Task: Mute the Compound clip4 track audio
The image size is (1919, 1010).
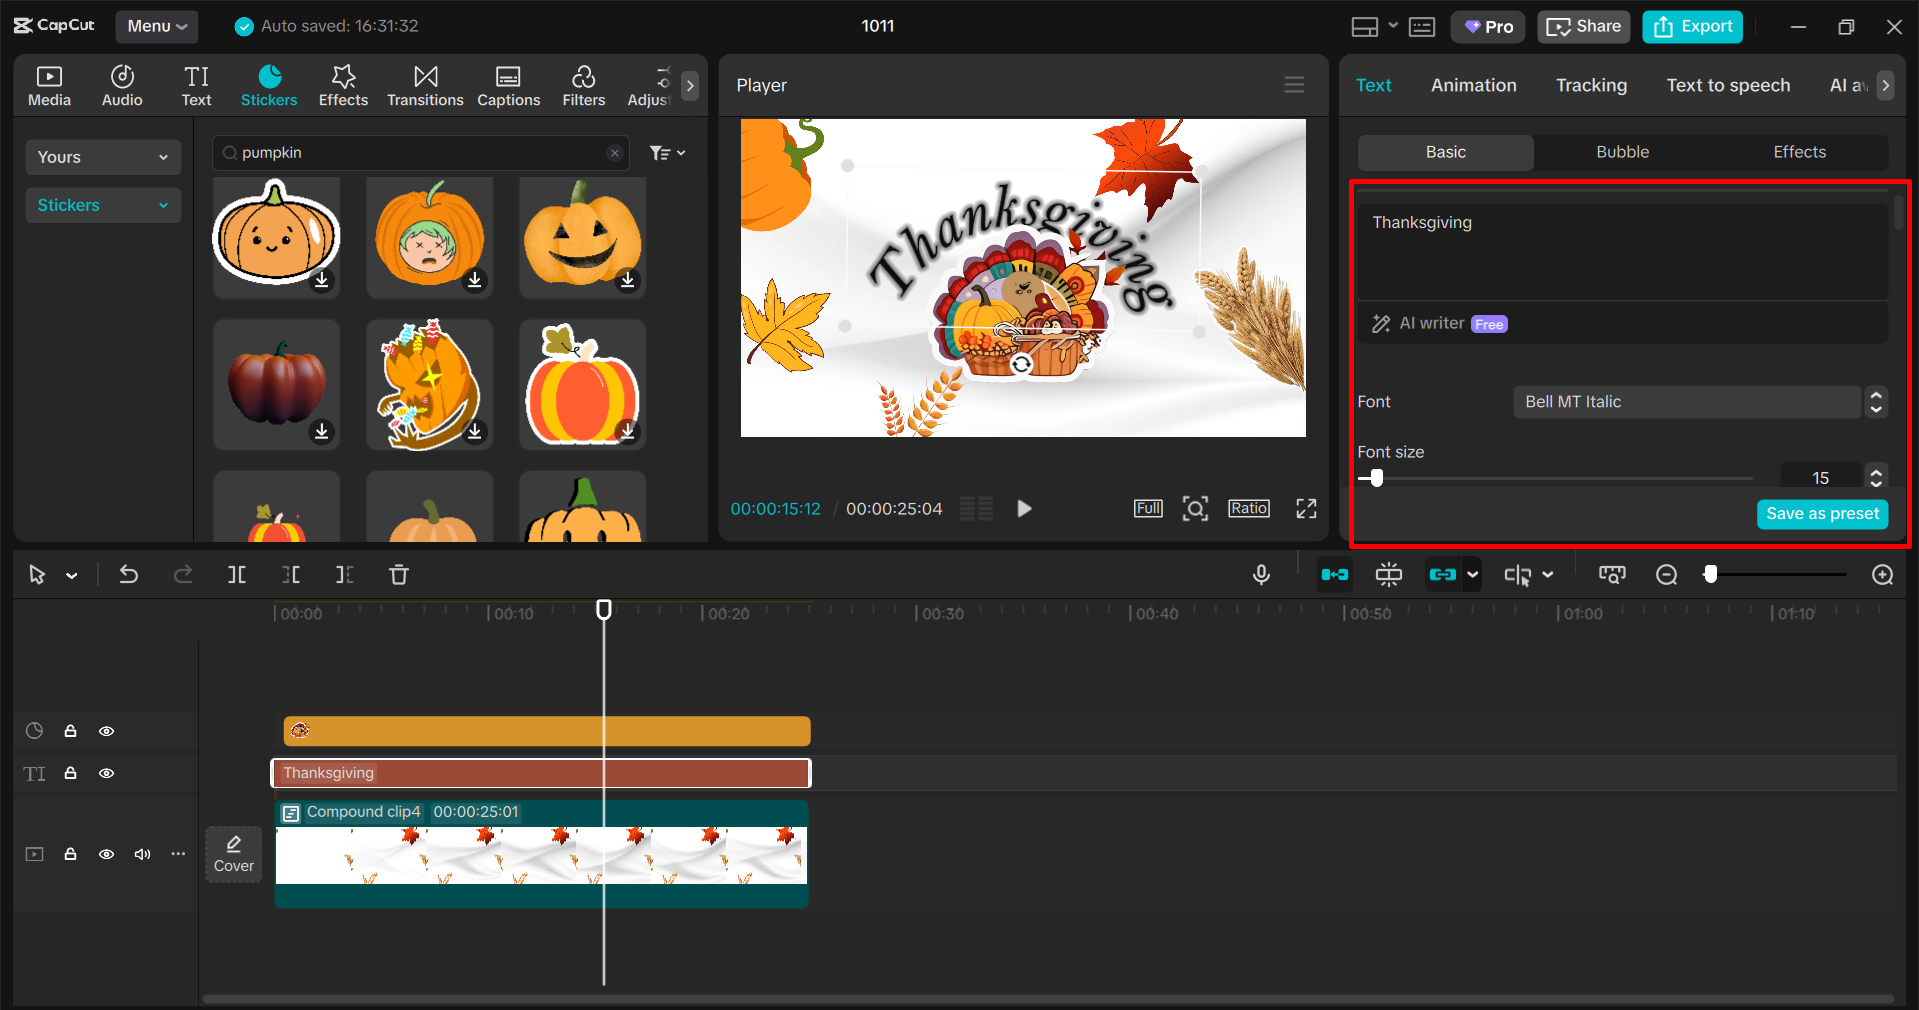Action: point(141,854)
